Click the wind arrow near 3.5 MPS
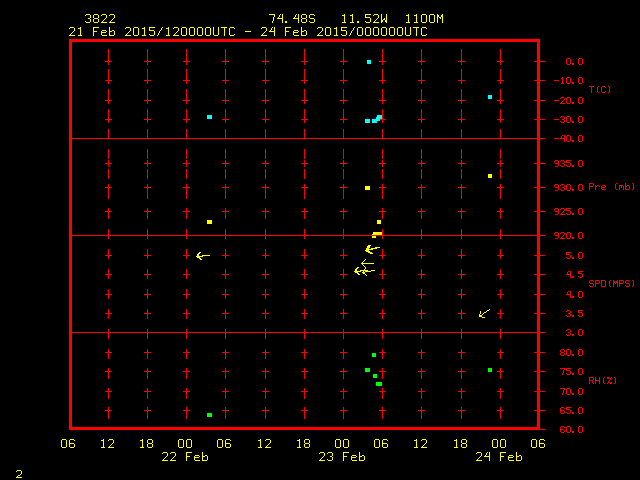Viewport: 640px width, 480px height. [x=484, y=314]
